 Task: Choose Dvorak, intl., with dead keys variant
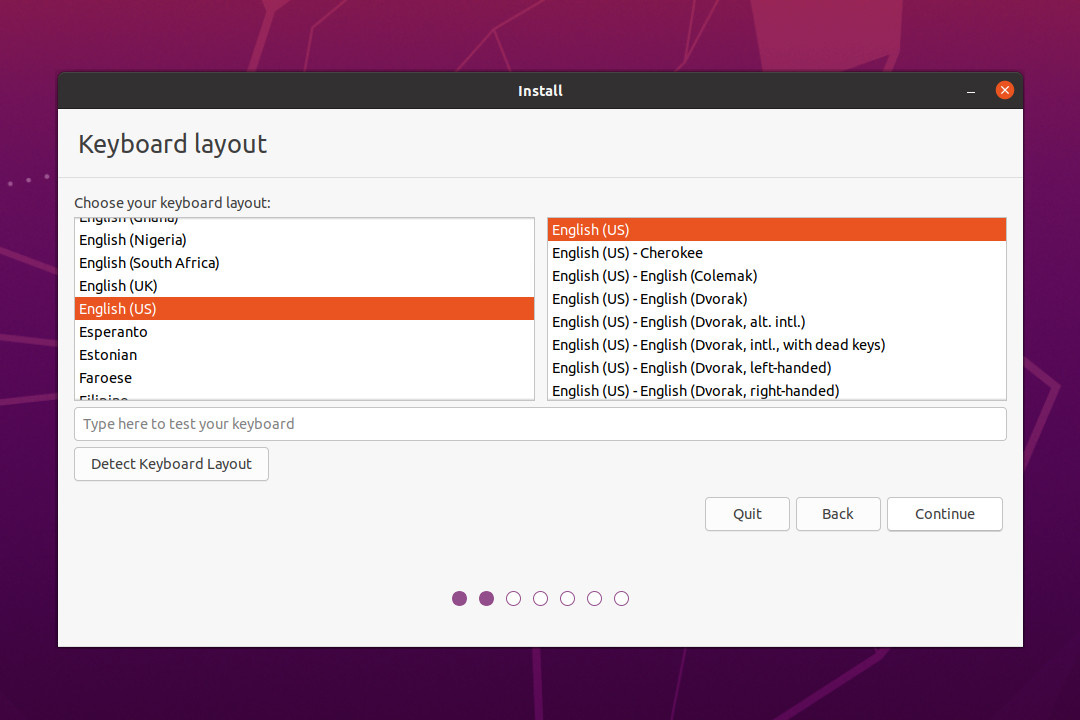click(x=776, y=345)
